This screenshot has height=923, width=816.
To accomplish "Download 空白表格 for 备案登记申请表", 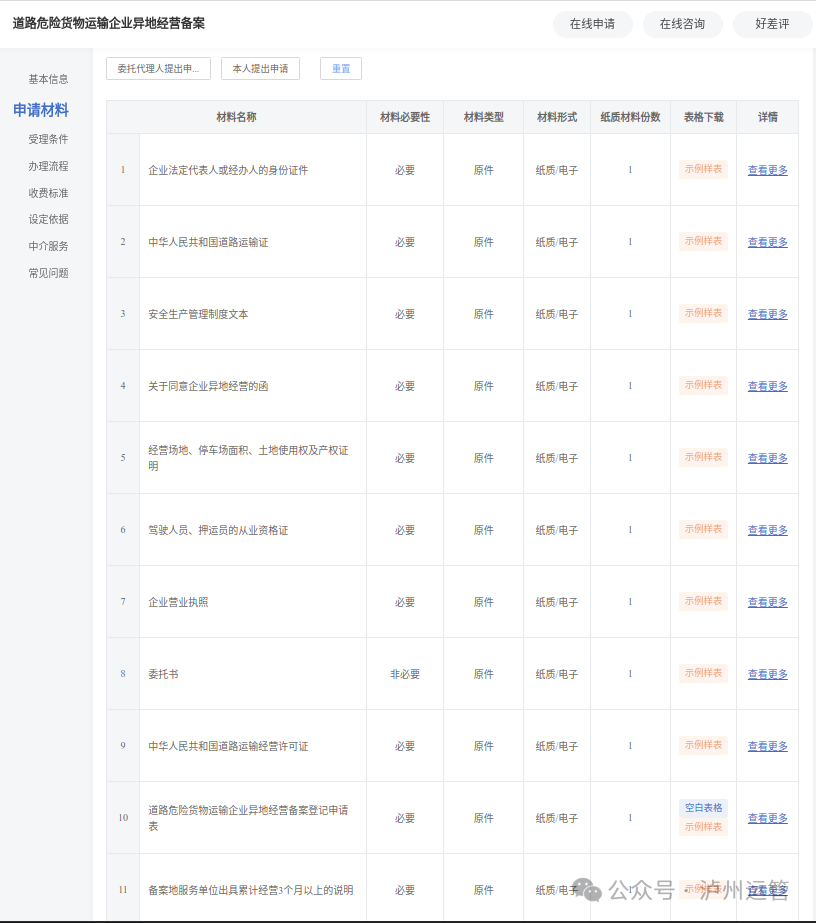I will [703, 808].
